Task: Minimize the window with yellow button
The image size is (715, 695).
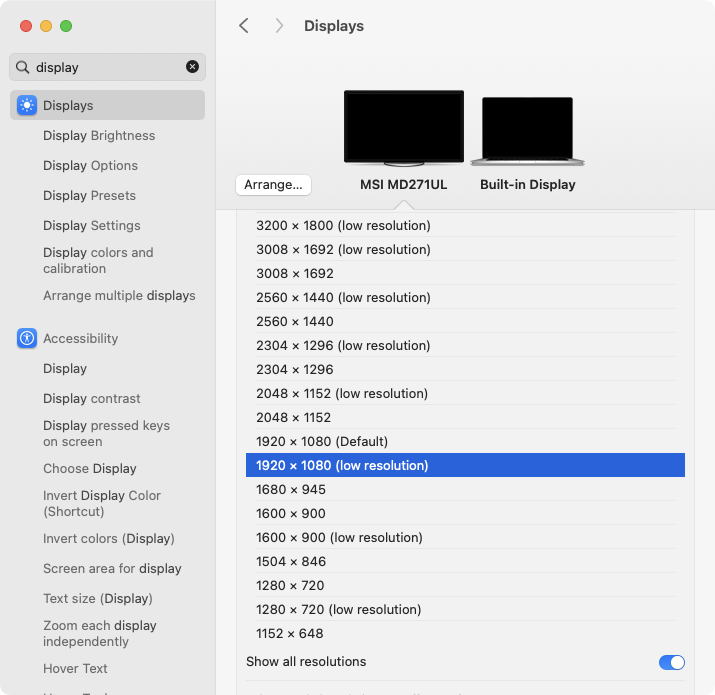Action: [x=46, y=26]
